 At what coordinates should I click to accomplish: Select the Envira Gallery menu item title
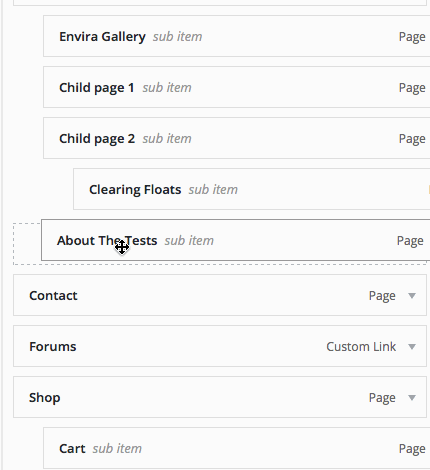tap(102, 37)
